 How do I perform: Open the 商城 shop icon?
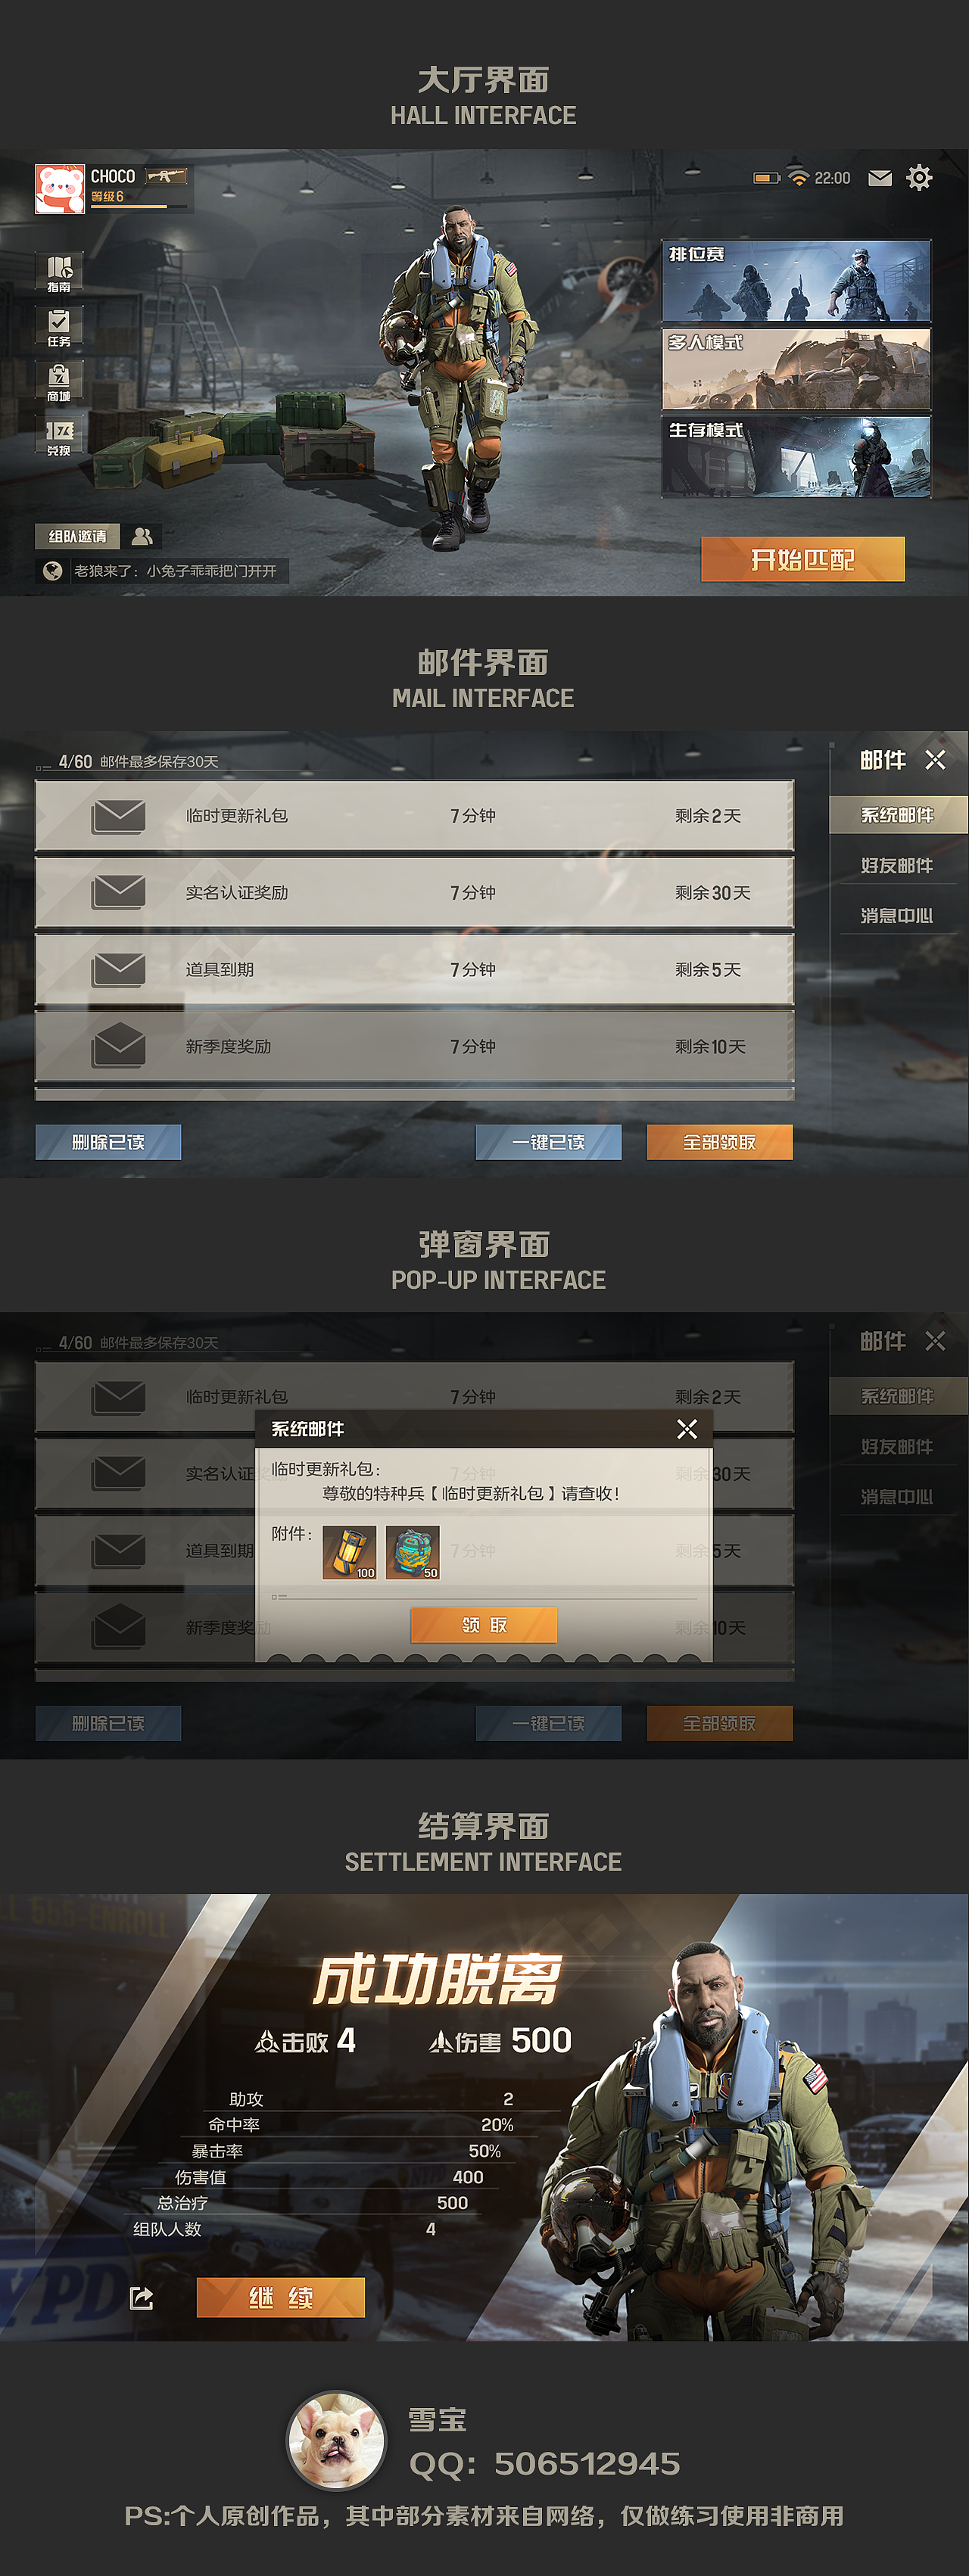[59, 382]
